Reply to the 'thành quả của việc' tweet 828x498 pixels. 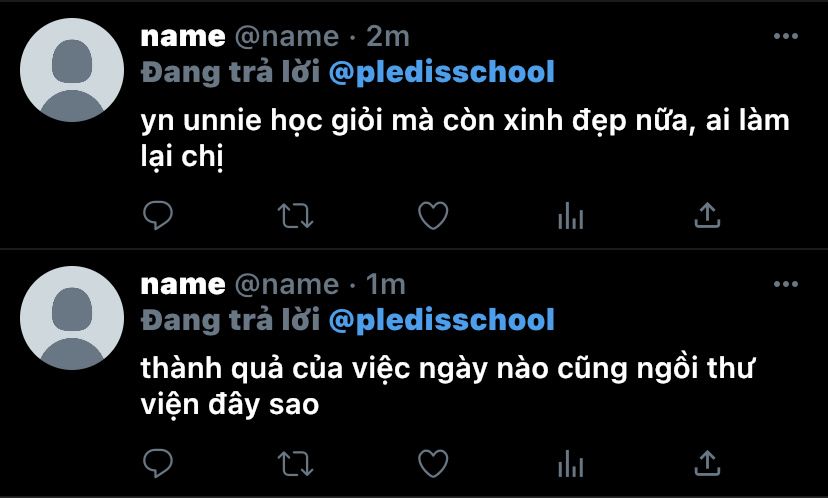pos(158,463)
